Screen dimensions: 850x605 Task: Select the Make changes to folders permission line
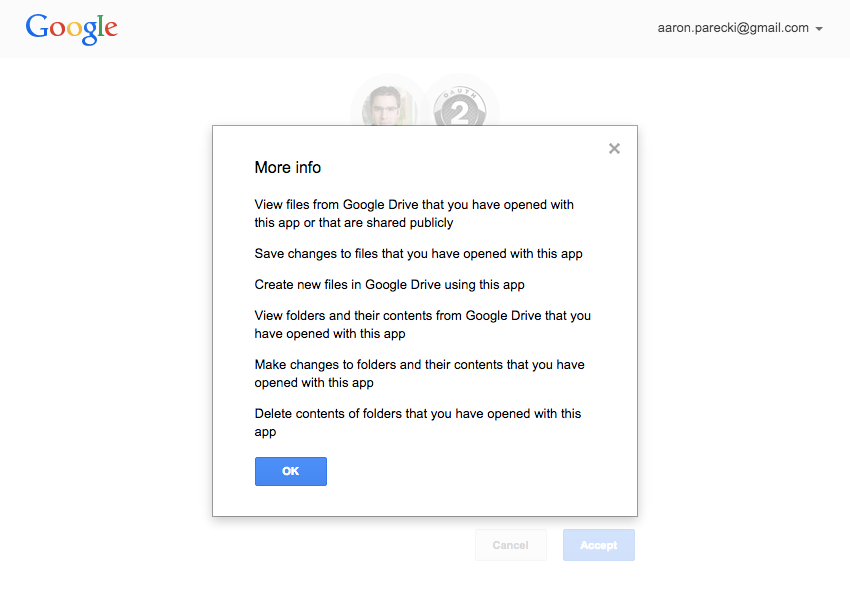coord(420,374)
